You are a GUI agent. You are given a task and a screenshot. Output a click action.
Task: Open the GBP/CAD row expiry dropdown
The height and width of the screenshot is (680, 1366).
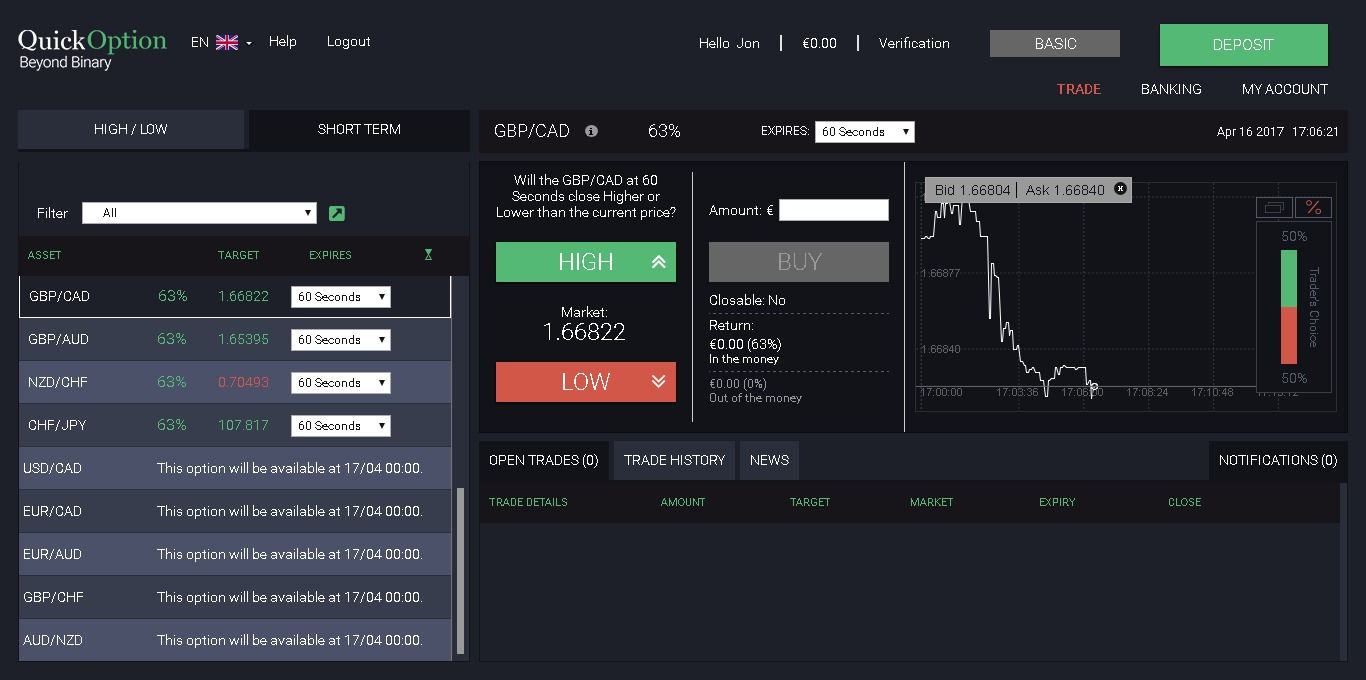coord(340,297)
